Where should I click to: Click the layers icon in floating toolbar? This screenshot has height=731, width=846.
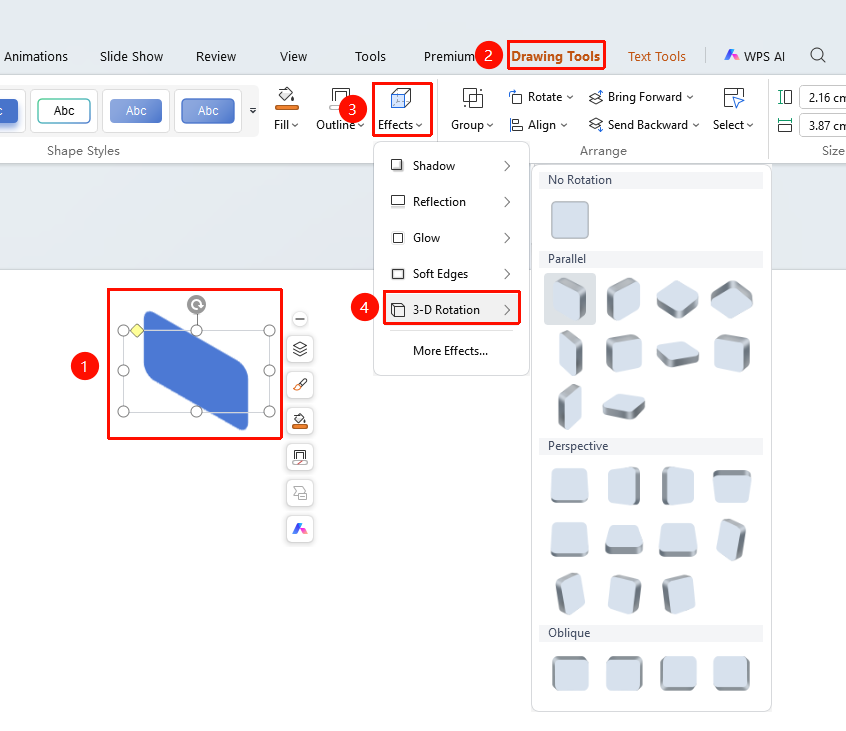[300, 349]
